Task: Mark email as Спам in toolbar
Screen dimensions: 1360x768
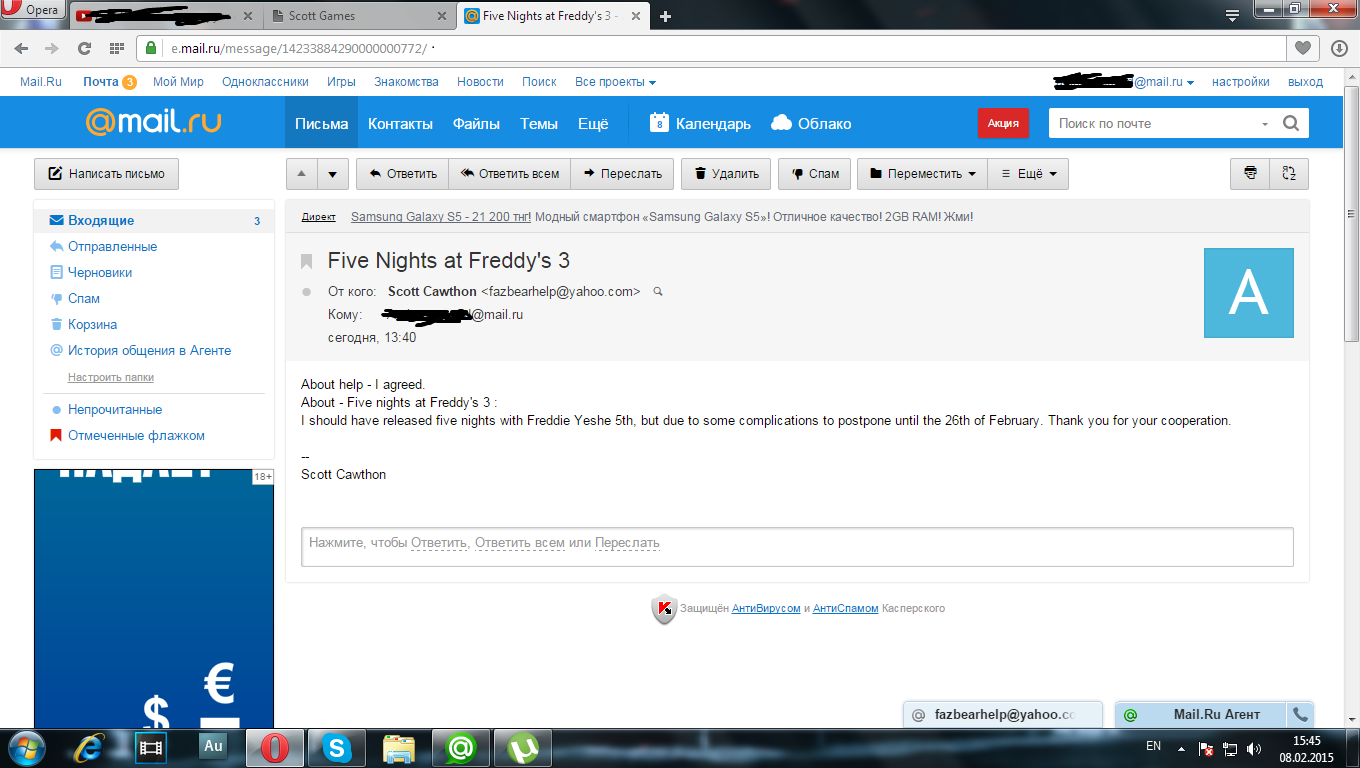Action: tap(815, 174)
